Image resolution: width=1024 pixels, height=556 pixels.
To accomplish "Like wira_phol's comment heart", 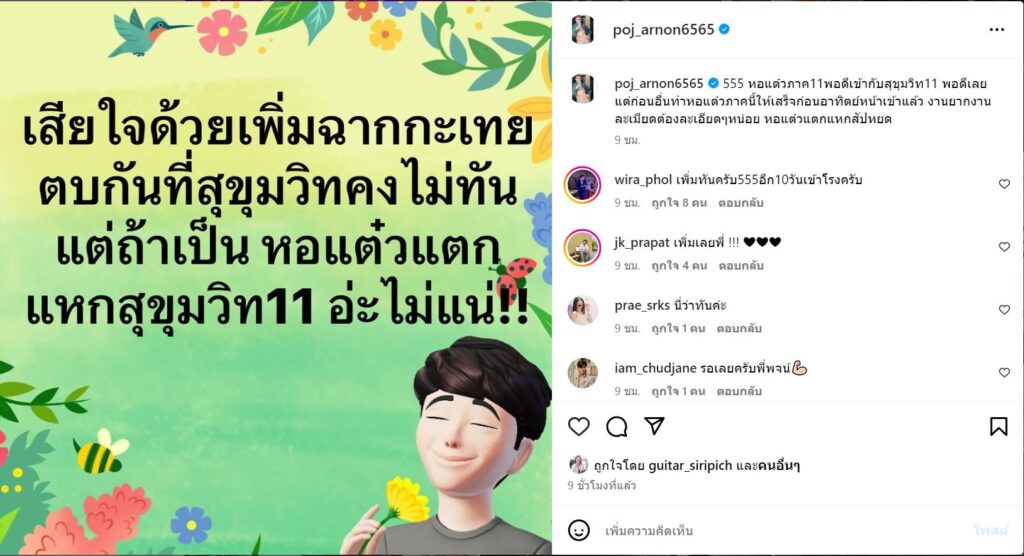I will [1004, 184].
